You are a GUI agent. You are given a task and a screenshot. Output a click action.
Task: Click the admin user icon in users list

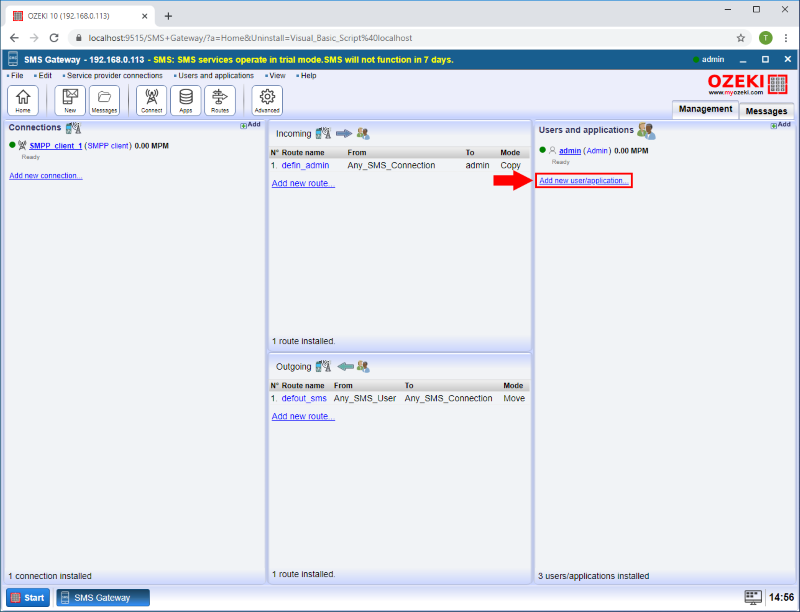point(552,150)
